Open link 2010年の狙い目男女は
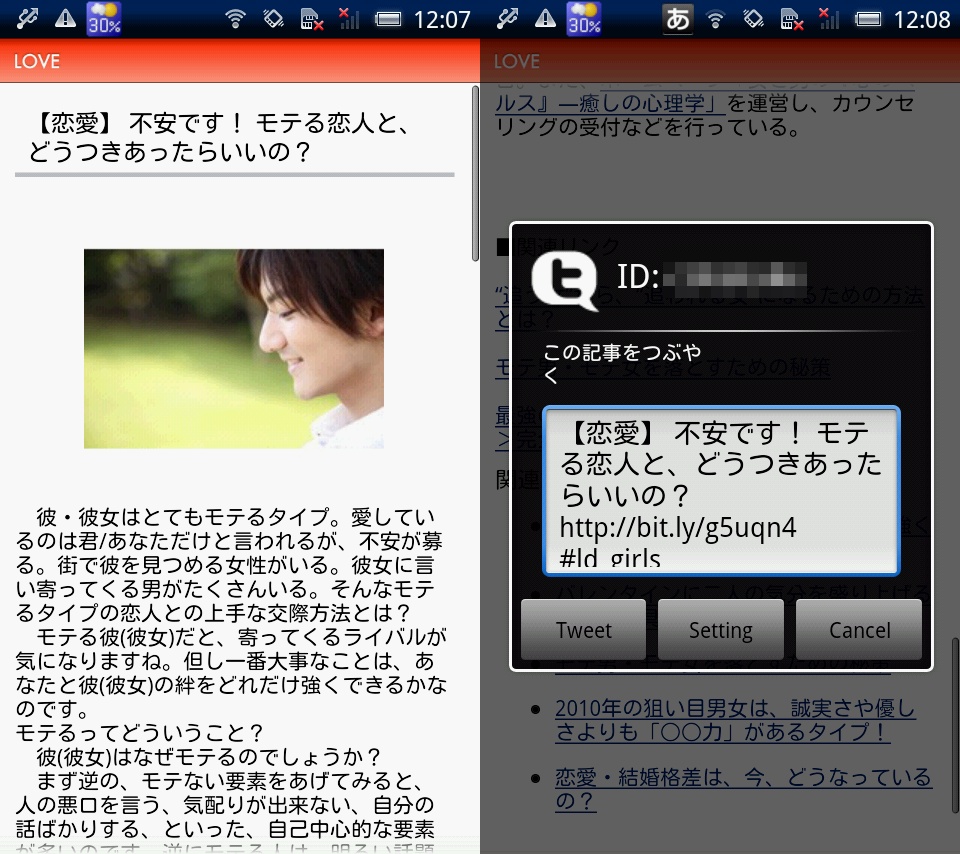This screenshot has height=854, width=960. click(735, 720)
